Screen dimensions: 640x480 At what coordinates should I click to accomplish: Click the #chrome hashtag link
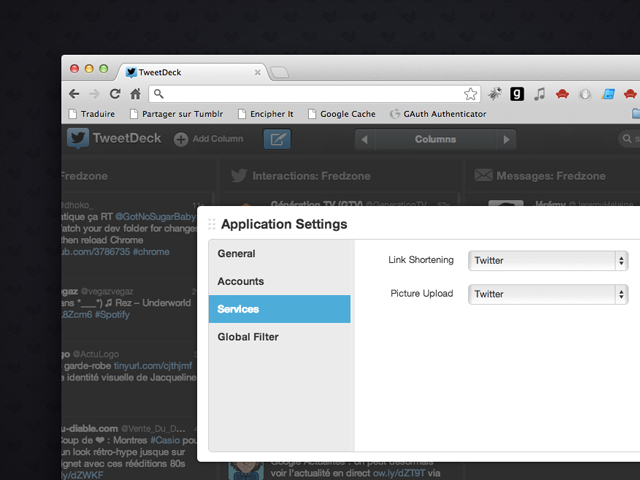click(151, 251)
